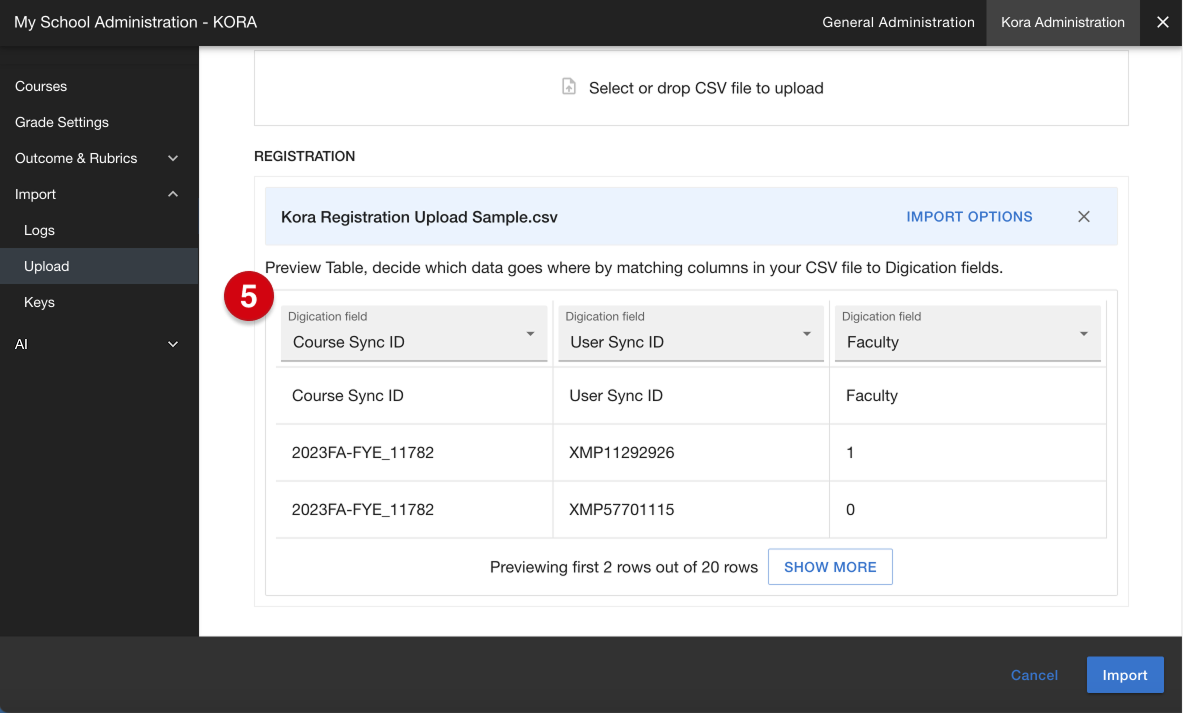Open the Keys page

pyautogui.click(x=99, y=302)
